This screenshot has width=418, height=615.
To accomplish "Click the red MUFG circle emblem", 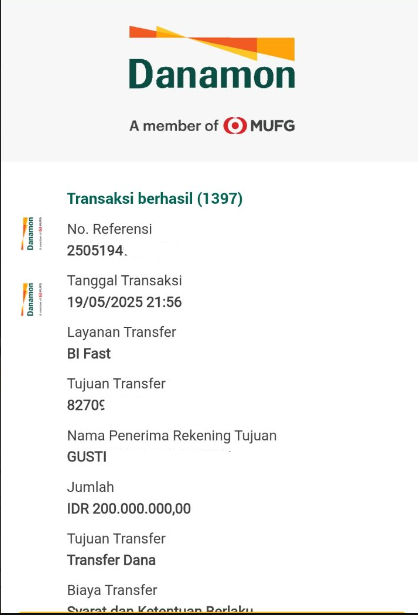I will [x=235, y=126].
